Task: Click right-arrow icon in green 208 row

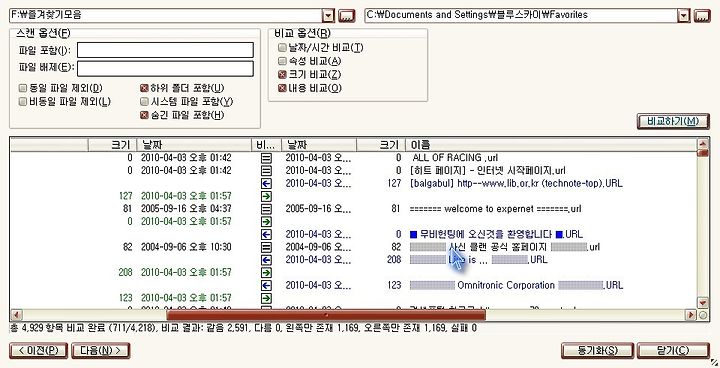Action: click(266, 272)
